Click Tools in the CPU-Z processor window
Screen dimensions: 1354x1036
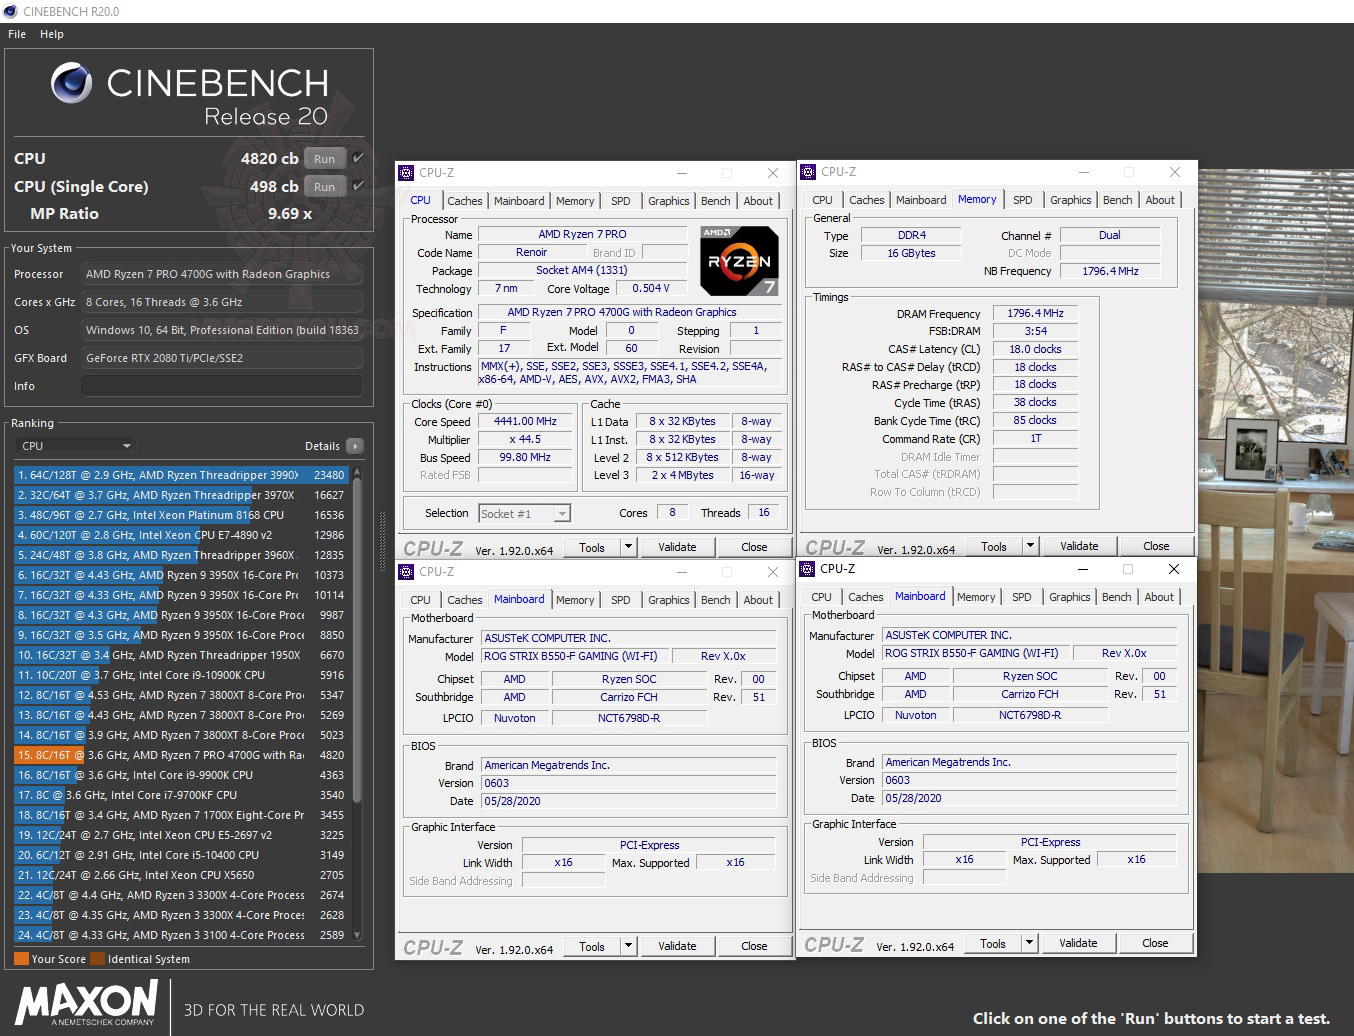592,547
